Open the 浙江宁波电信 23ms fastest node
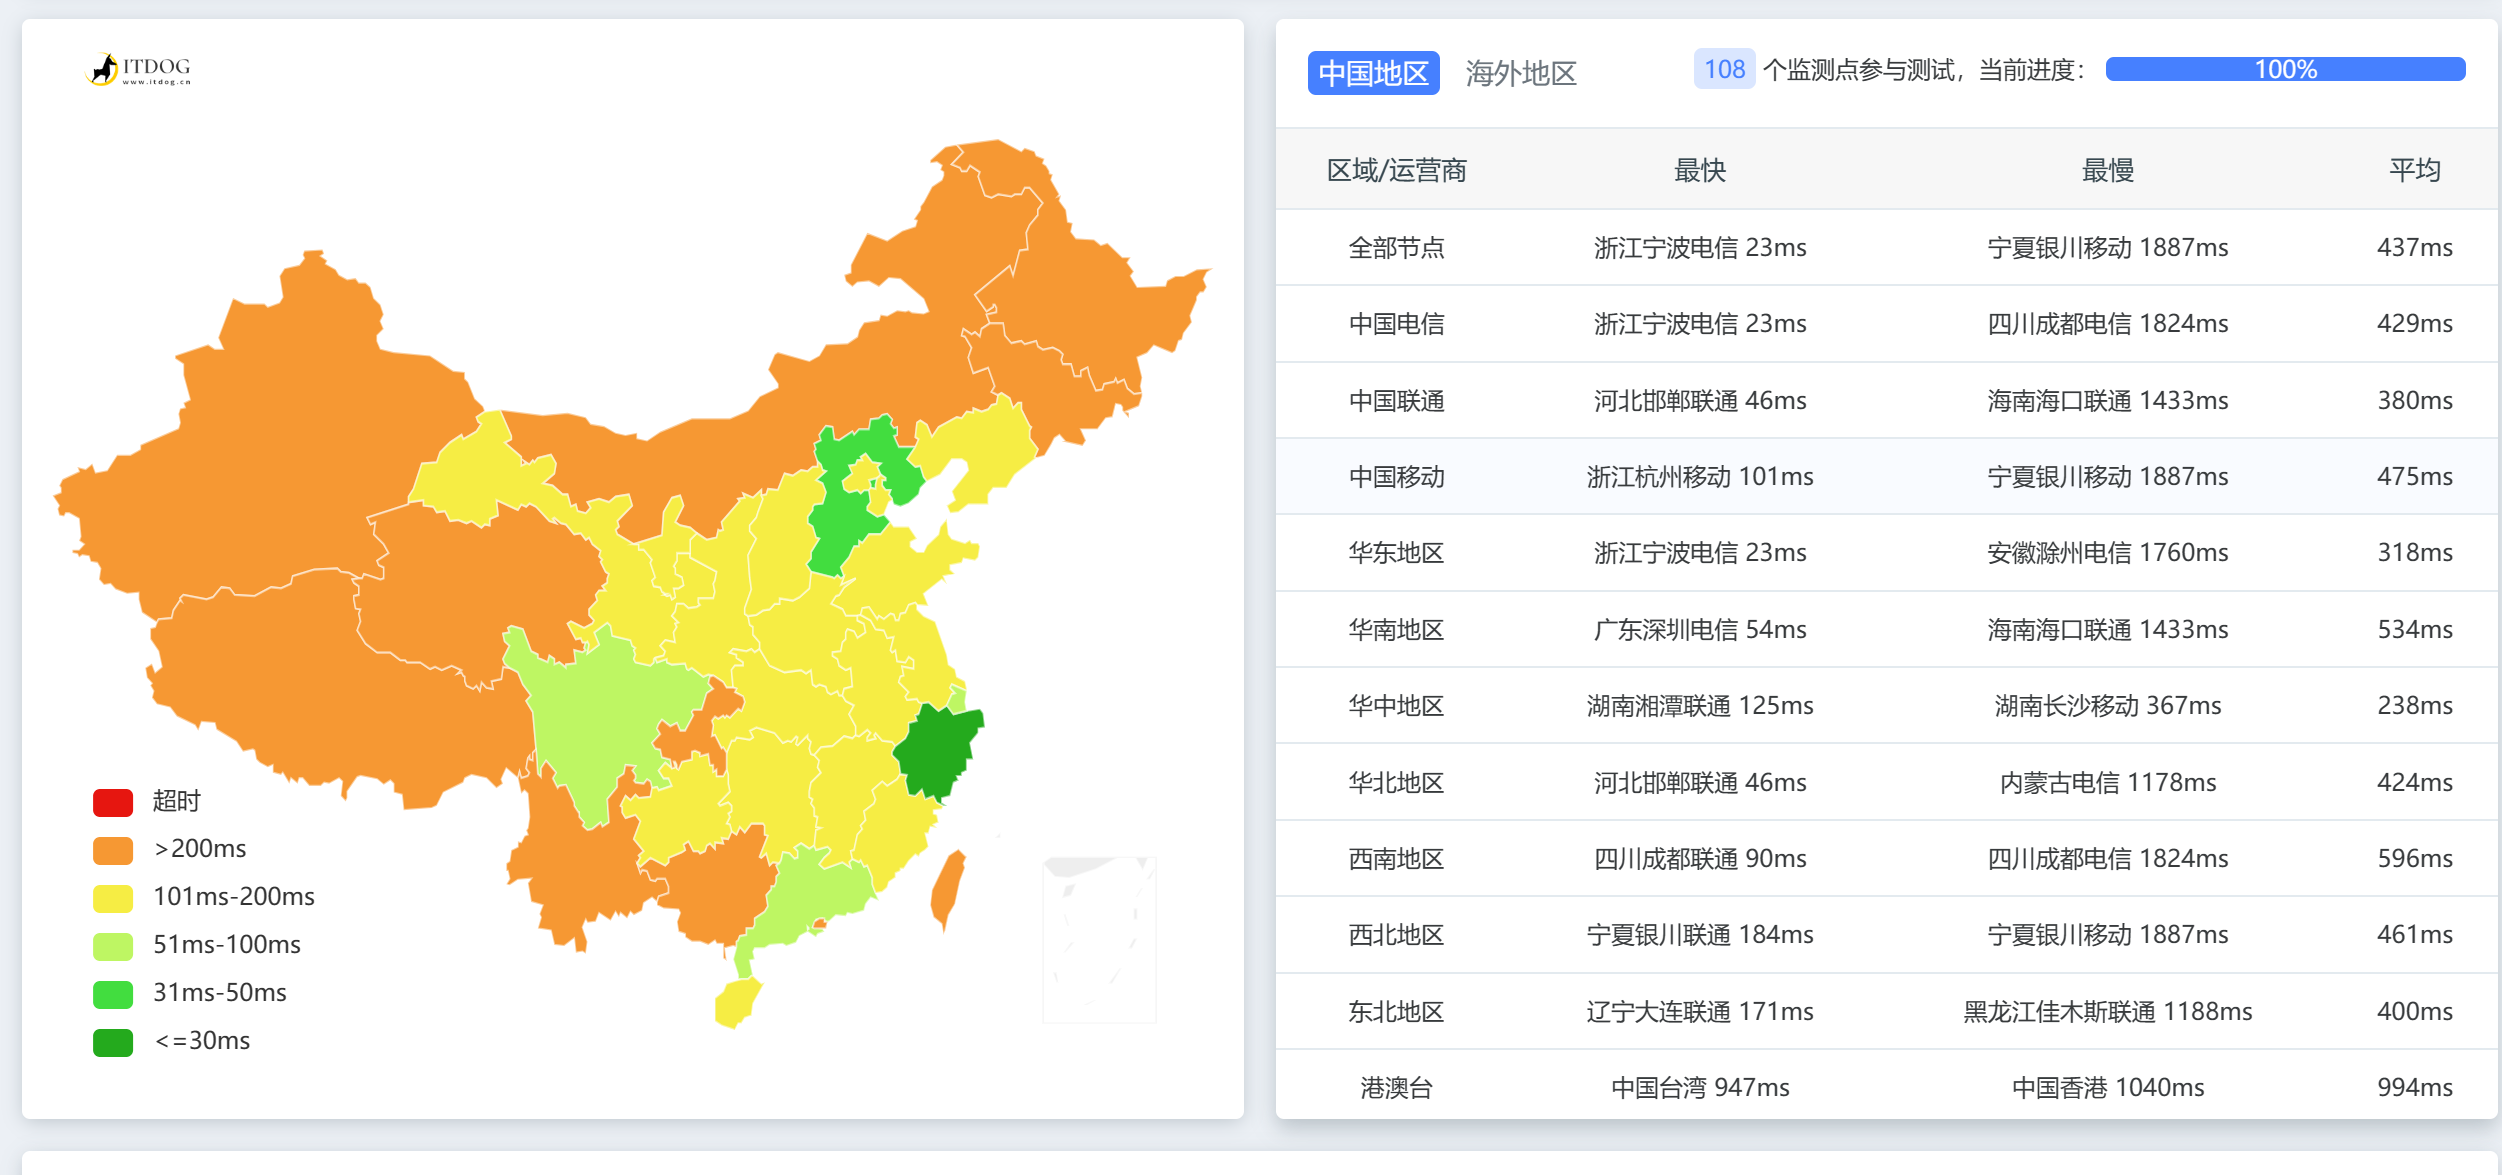Image resolution: width=2502 pixels, height=1175 pixels. 1699,247
